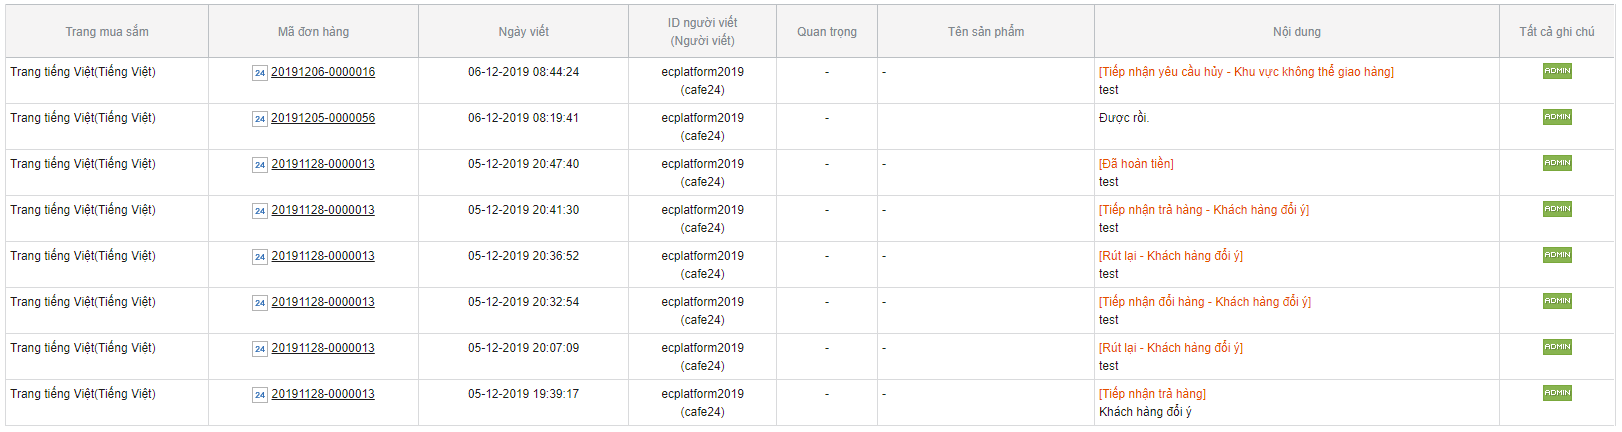The image size is (1622, 432).
Task: Click the 24 icon in the 20:47:40 row
Action: tap(260, 165)
